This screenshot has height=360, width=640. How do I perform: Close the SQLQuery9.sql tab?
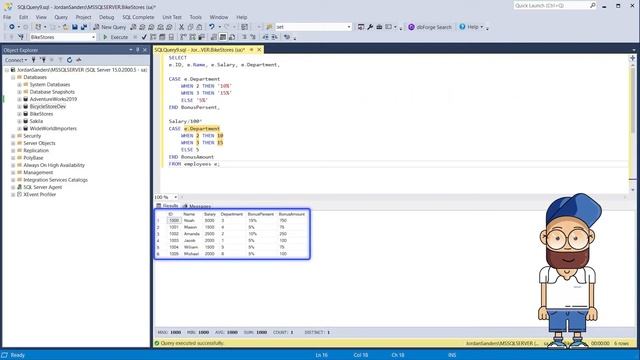tap(259, 50)
